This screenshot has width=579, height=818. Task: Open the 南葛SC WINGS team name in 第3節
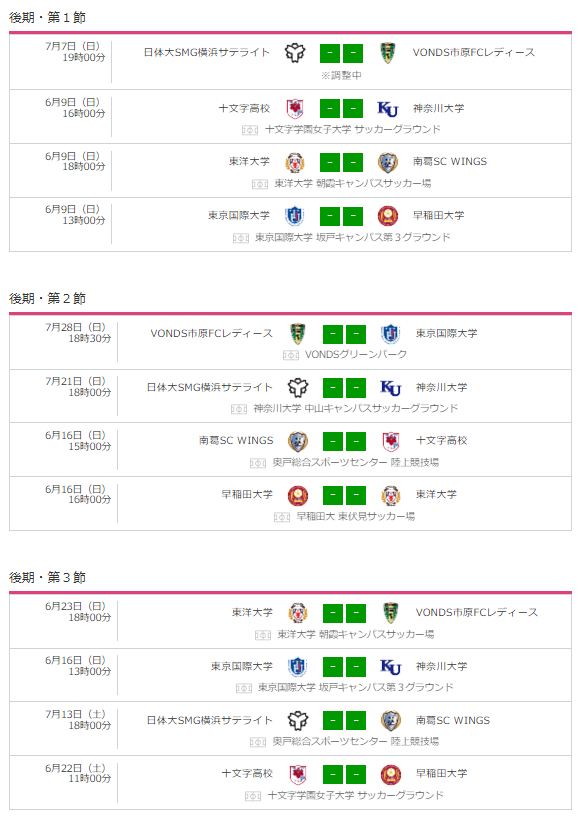tap(453, 720)
